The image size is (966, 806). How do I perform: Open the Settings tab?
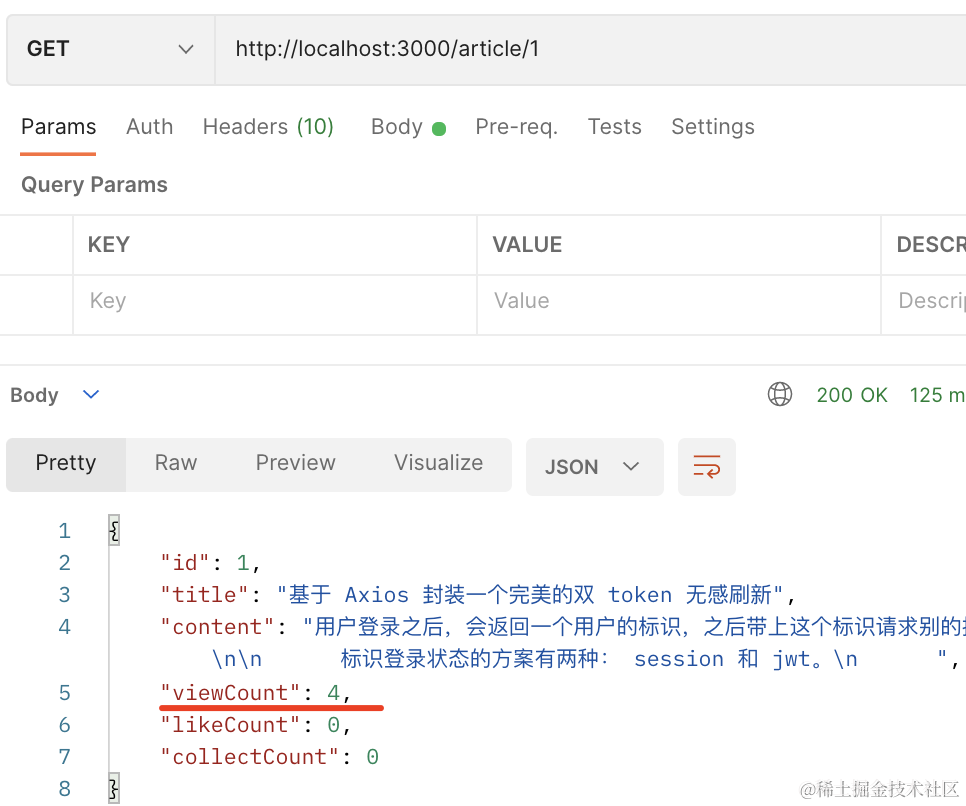coord(712,127)
